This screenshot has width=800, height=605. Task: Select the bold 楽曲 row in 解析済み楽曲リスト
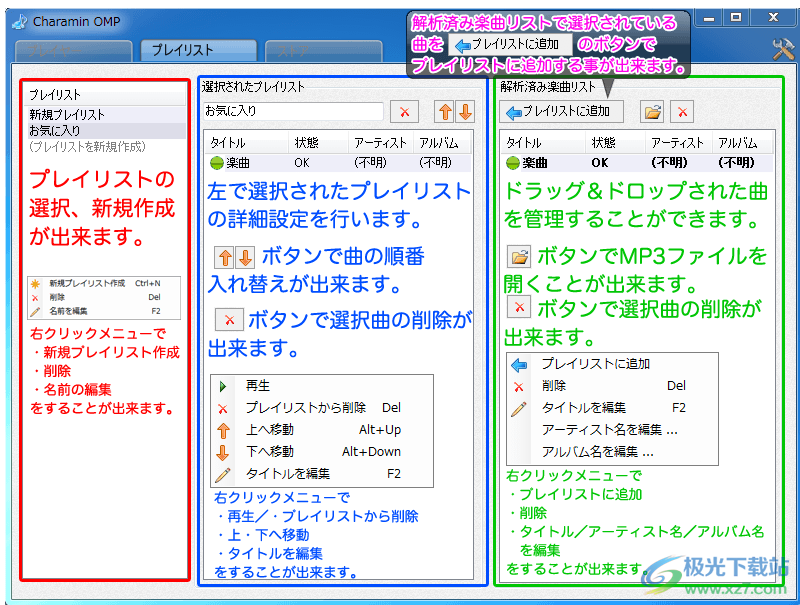click(x=637, y=163)
